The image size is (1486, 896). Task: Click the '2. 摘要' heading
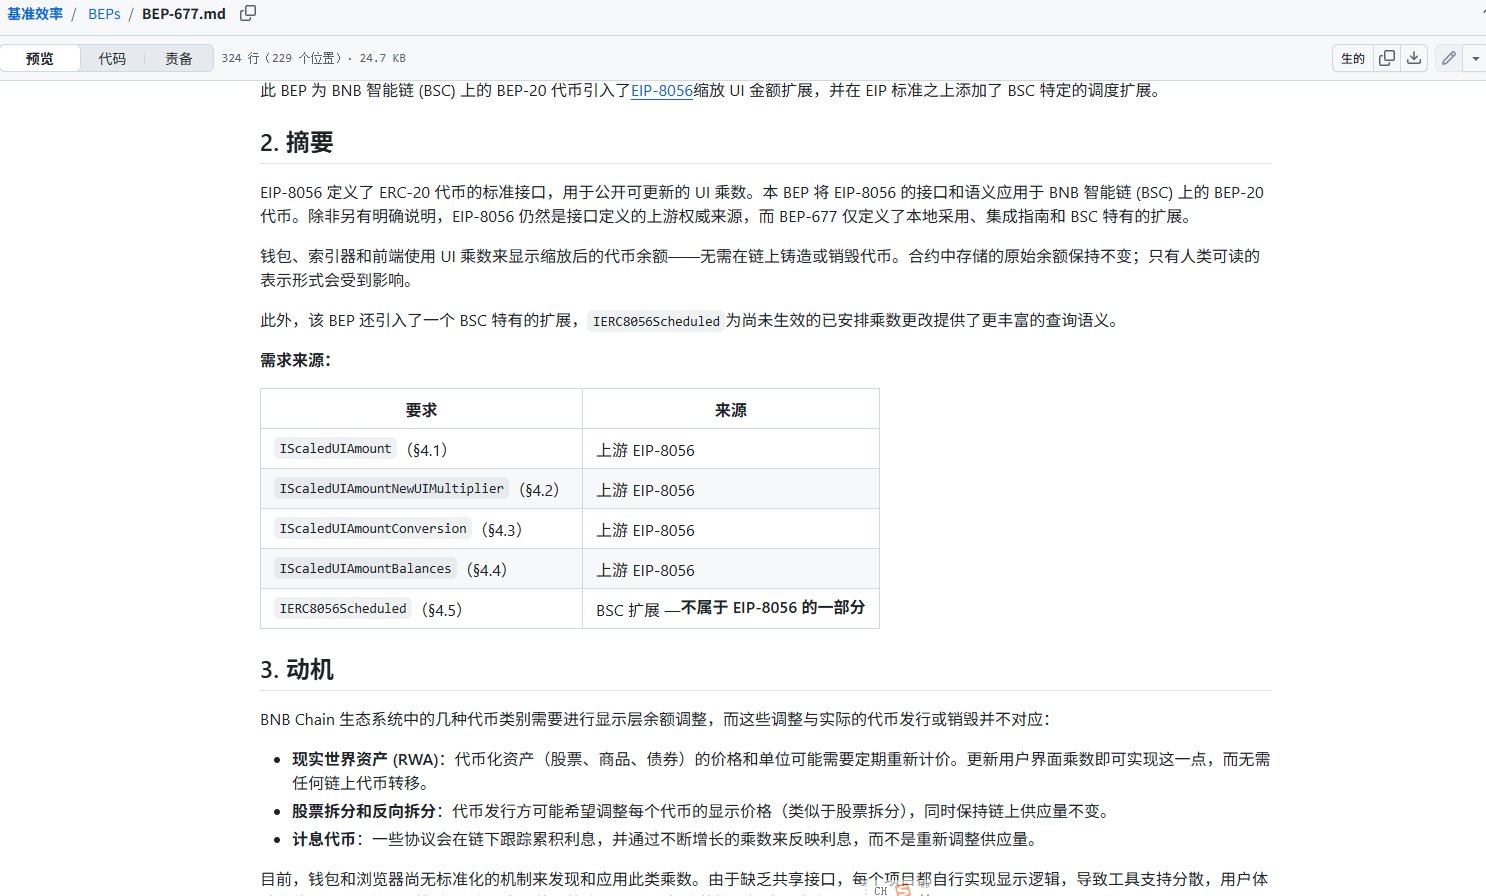296,142
